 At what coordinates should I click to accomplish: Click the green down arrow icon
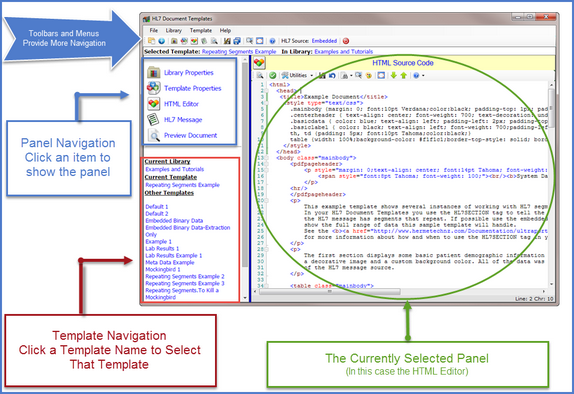coord(394,75)
